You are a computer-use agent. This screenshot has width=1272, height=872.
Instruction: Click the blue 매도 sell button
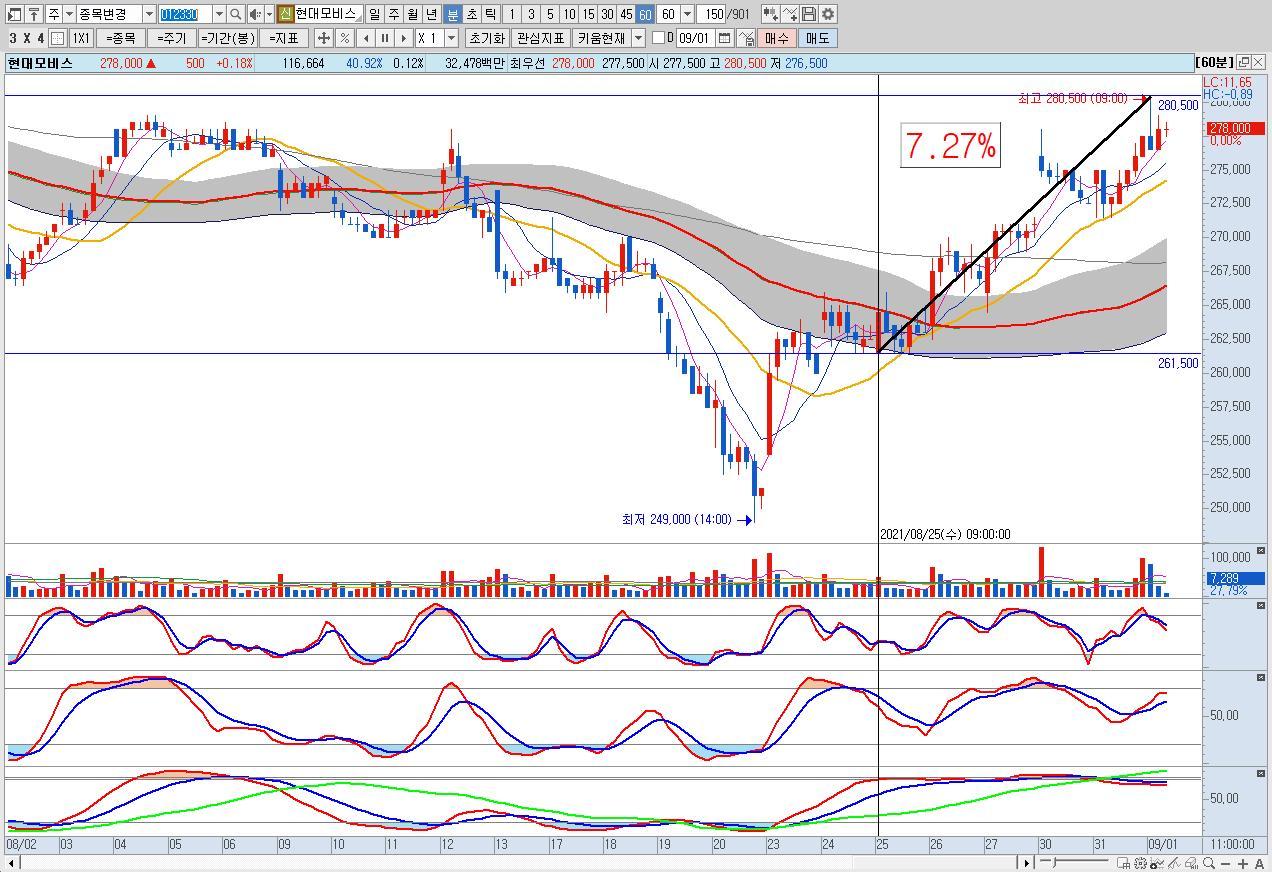point(818,38)
